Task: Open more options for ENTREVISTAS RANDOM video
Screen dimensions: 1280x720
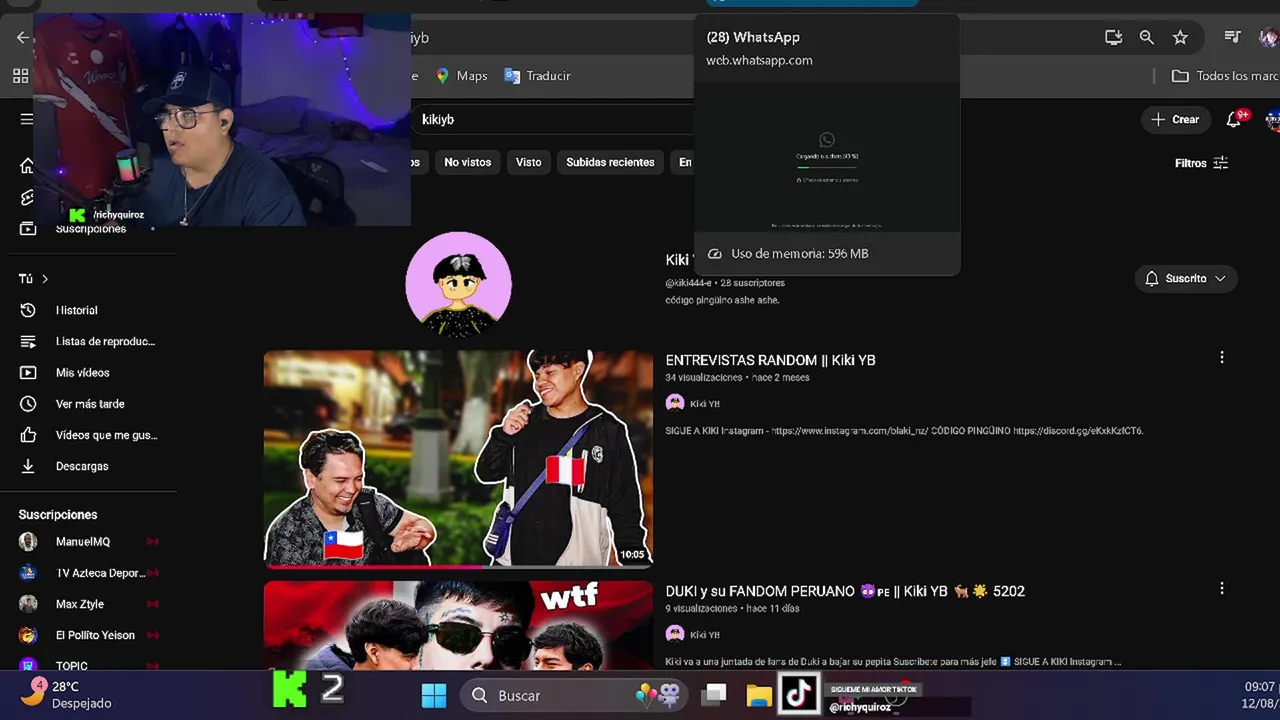Action: (x=1221, y=358)
